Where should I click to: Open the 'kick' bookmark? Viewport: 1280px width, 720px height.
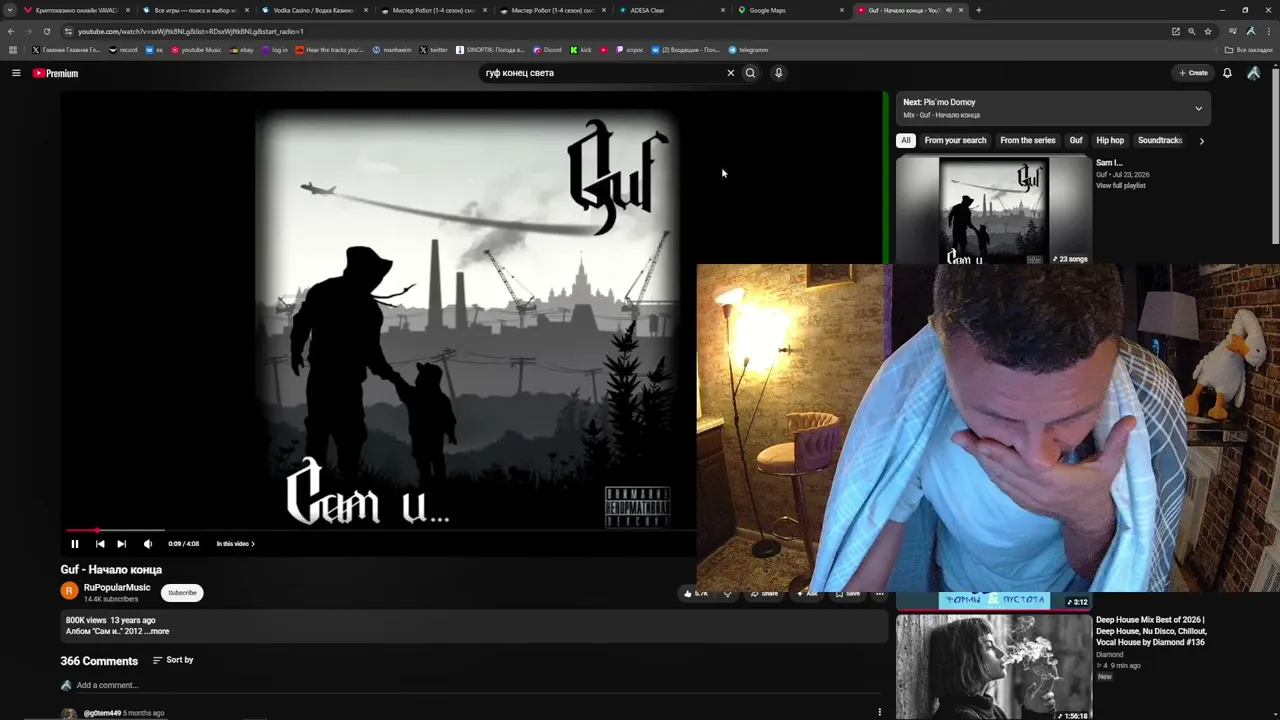581,50
